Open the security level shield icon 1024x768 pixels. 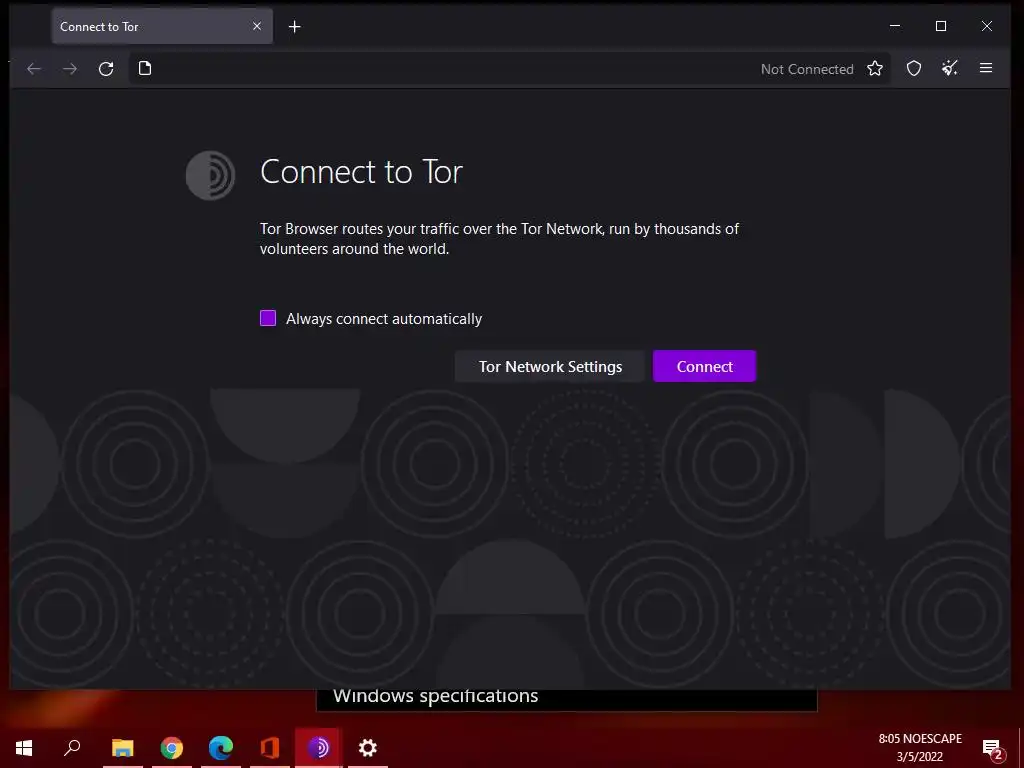[914, 69]
